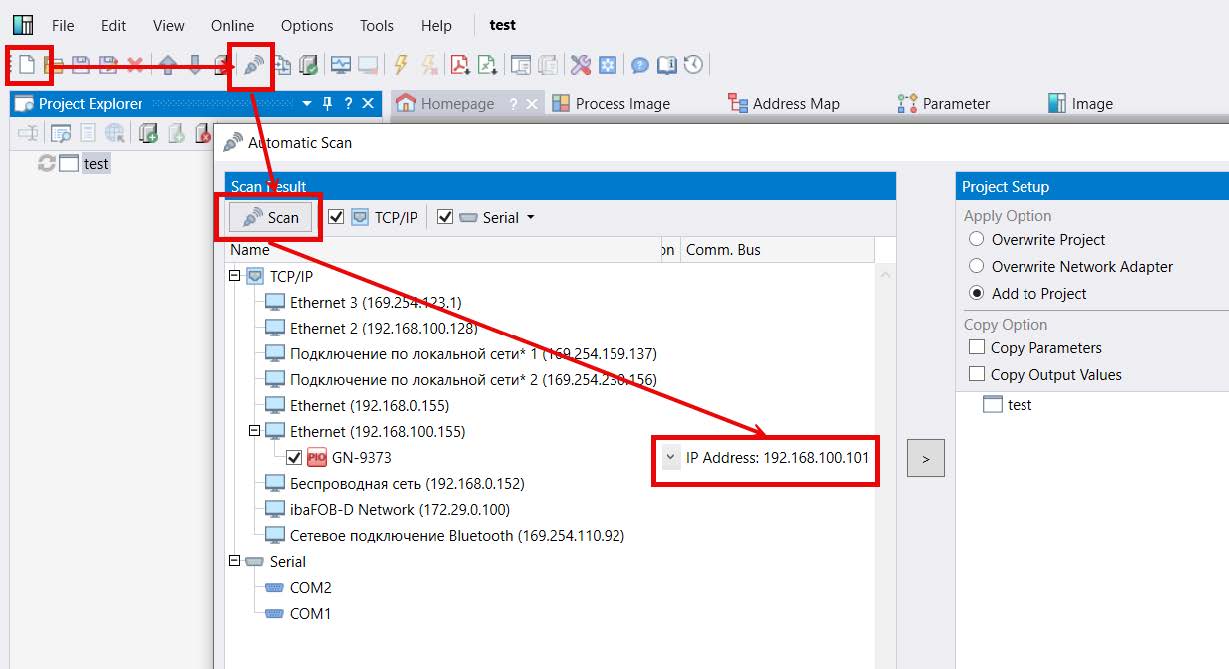
Task: Click the blue waveform monitor icon in toolbar
Action: pyautogui.click(x=341, y=65)
